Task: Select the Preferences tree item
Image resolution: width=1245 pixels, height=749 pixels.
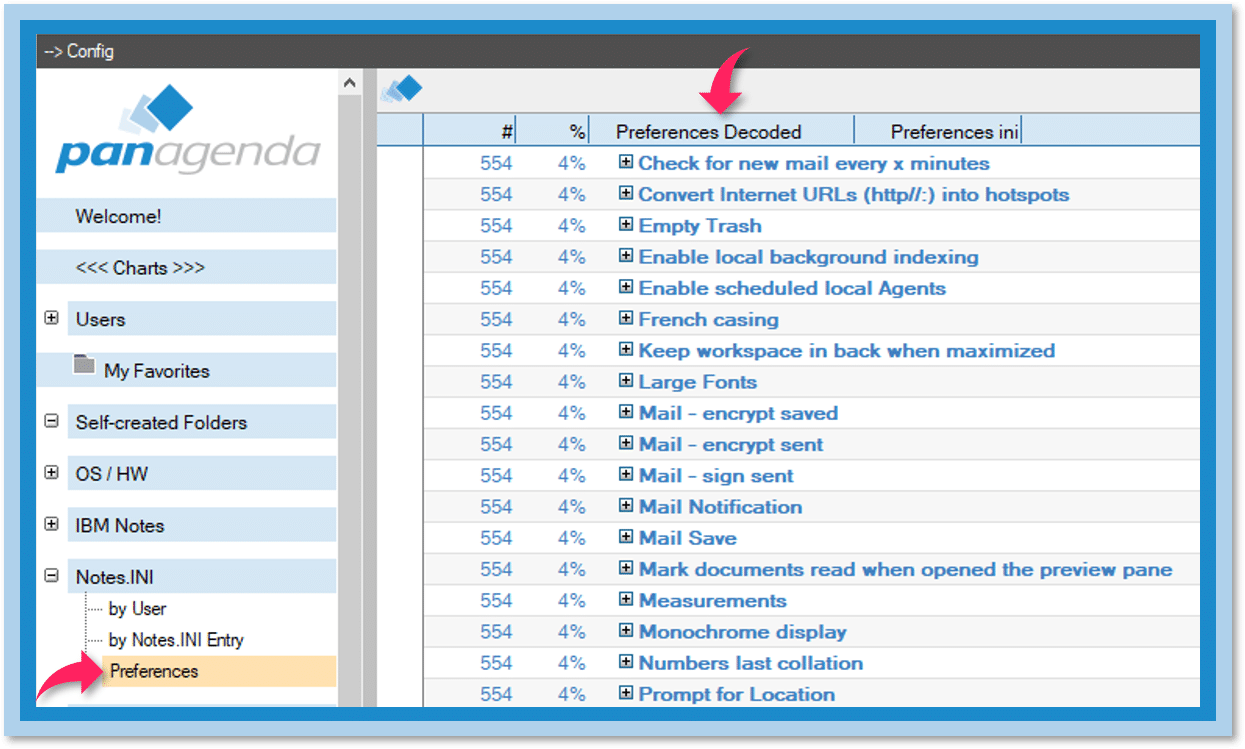Action: (154, 671)
